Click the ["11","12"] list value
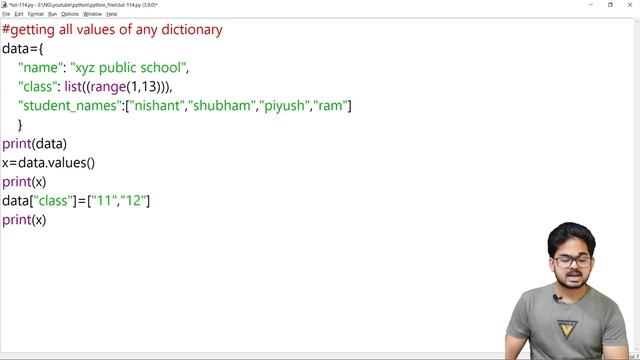This screenshot has width=640, height=360. click(x=118, y=201)
